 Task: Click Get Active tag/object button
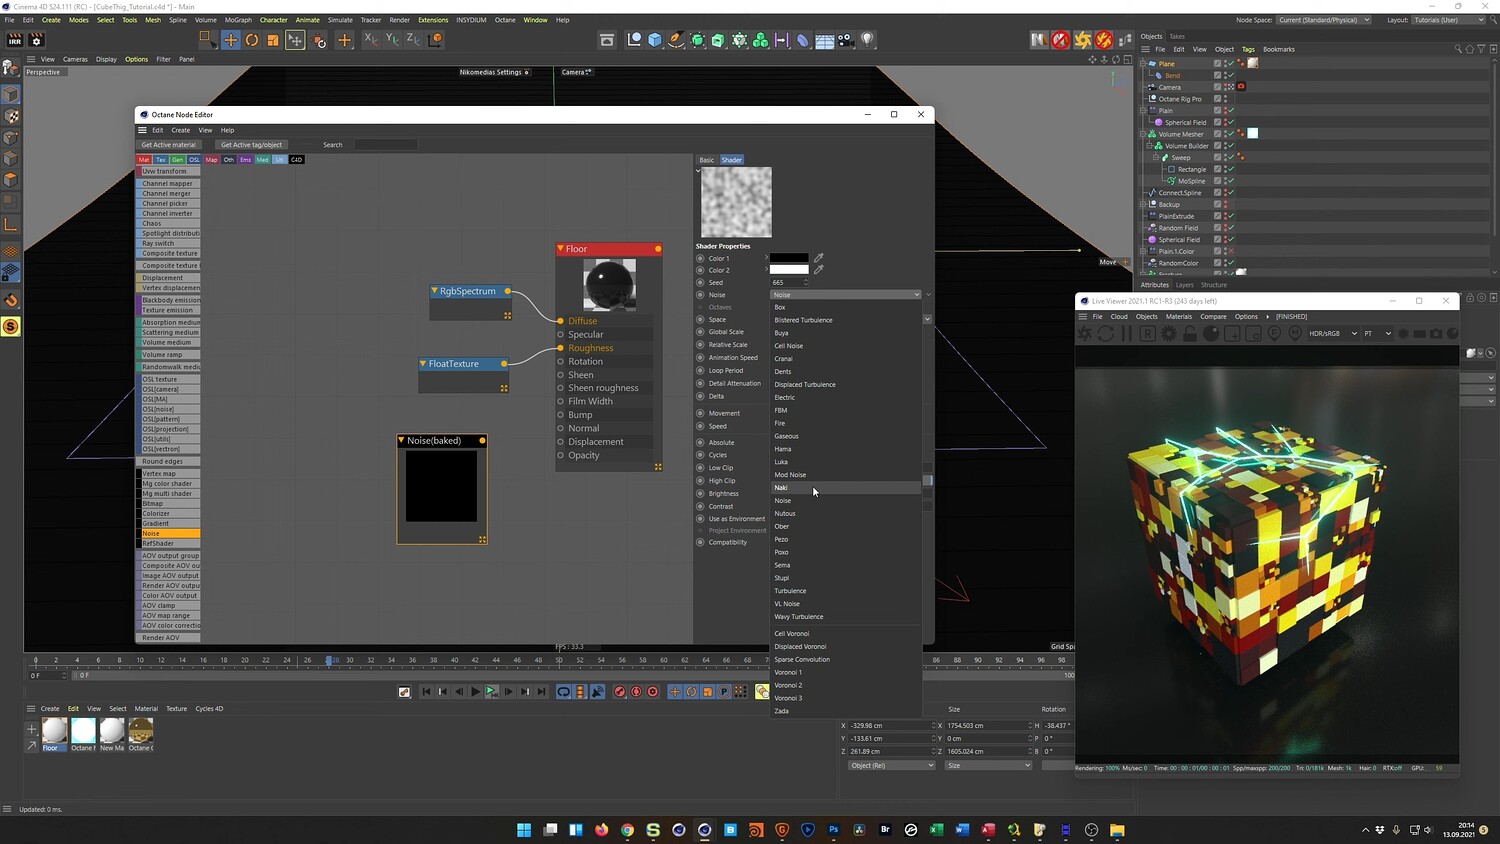click(251, 145)
